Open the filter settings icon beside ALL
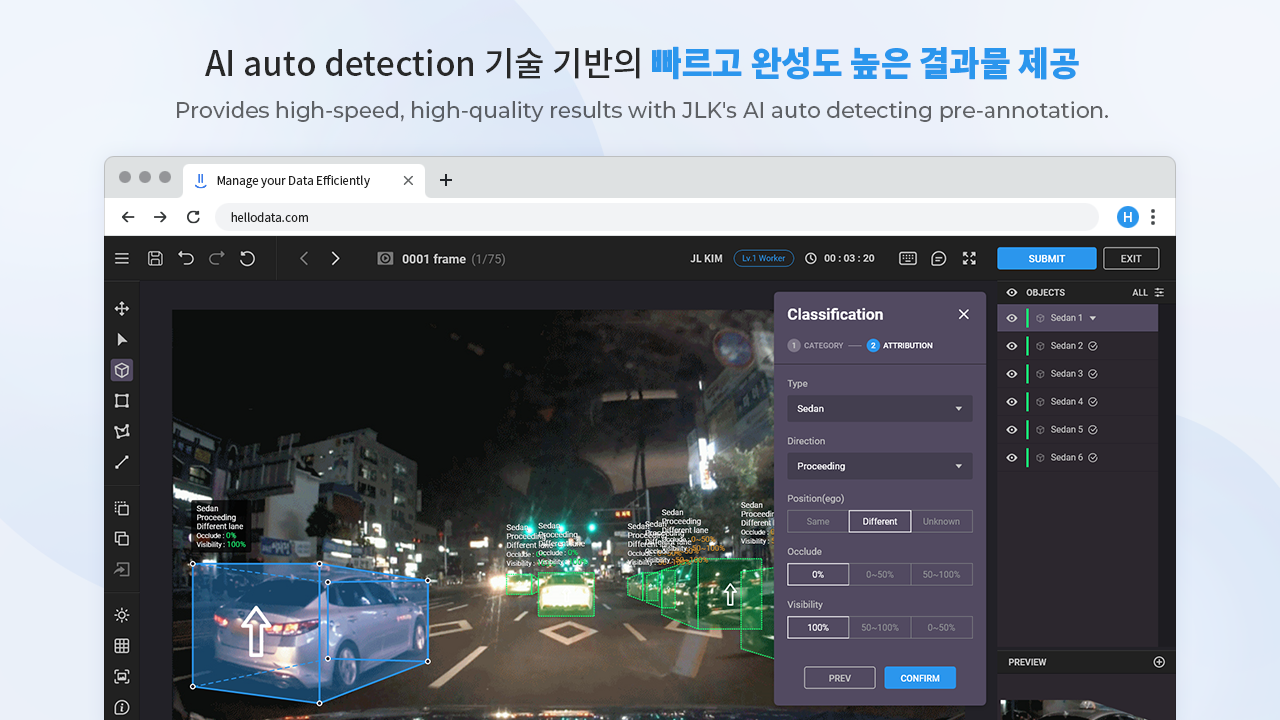 (1159, 293)
